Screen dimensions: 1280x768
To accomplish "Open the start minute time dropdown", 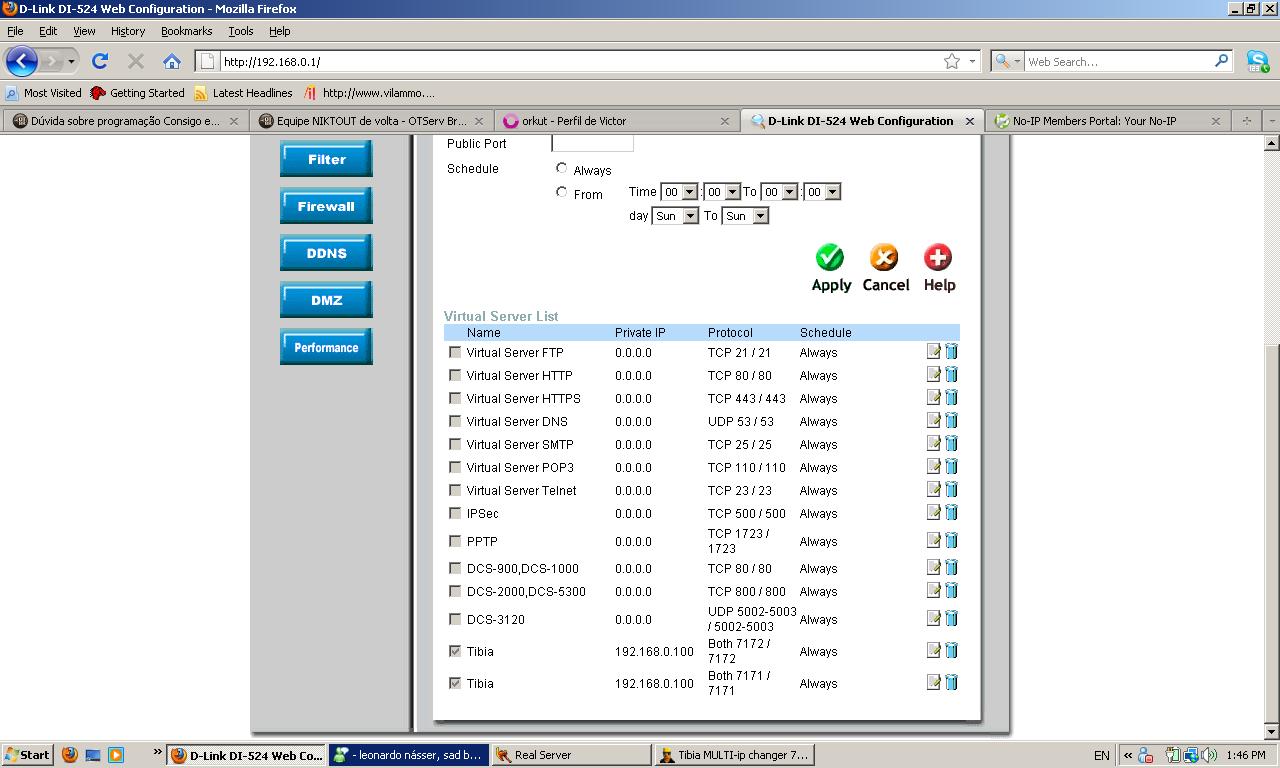I will [722, 192].
